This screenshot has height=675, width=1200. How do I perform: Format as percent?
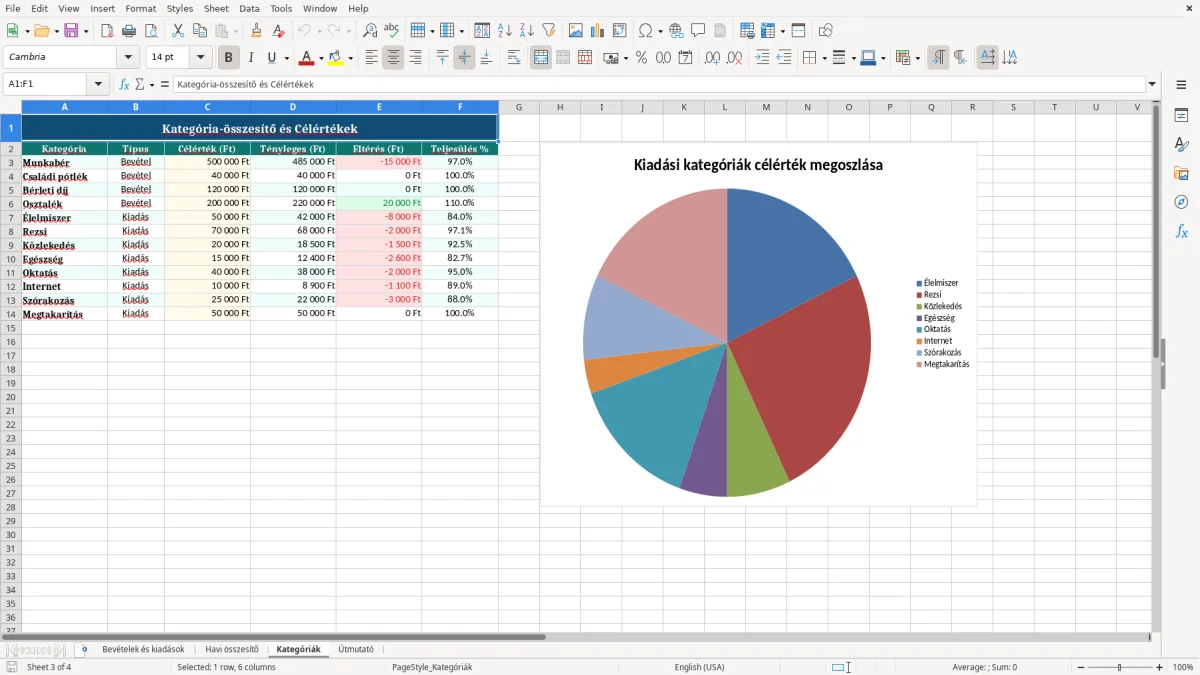[x=641, y=58]
